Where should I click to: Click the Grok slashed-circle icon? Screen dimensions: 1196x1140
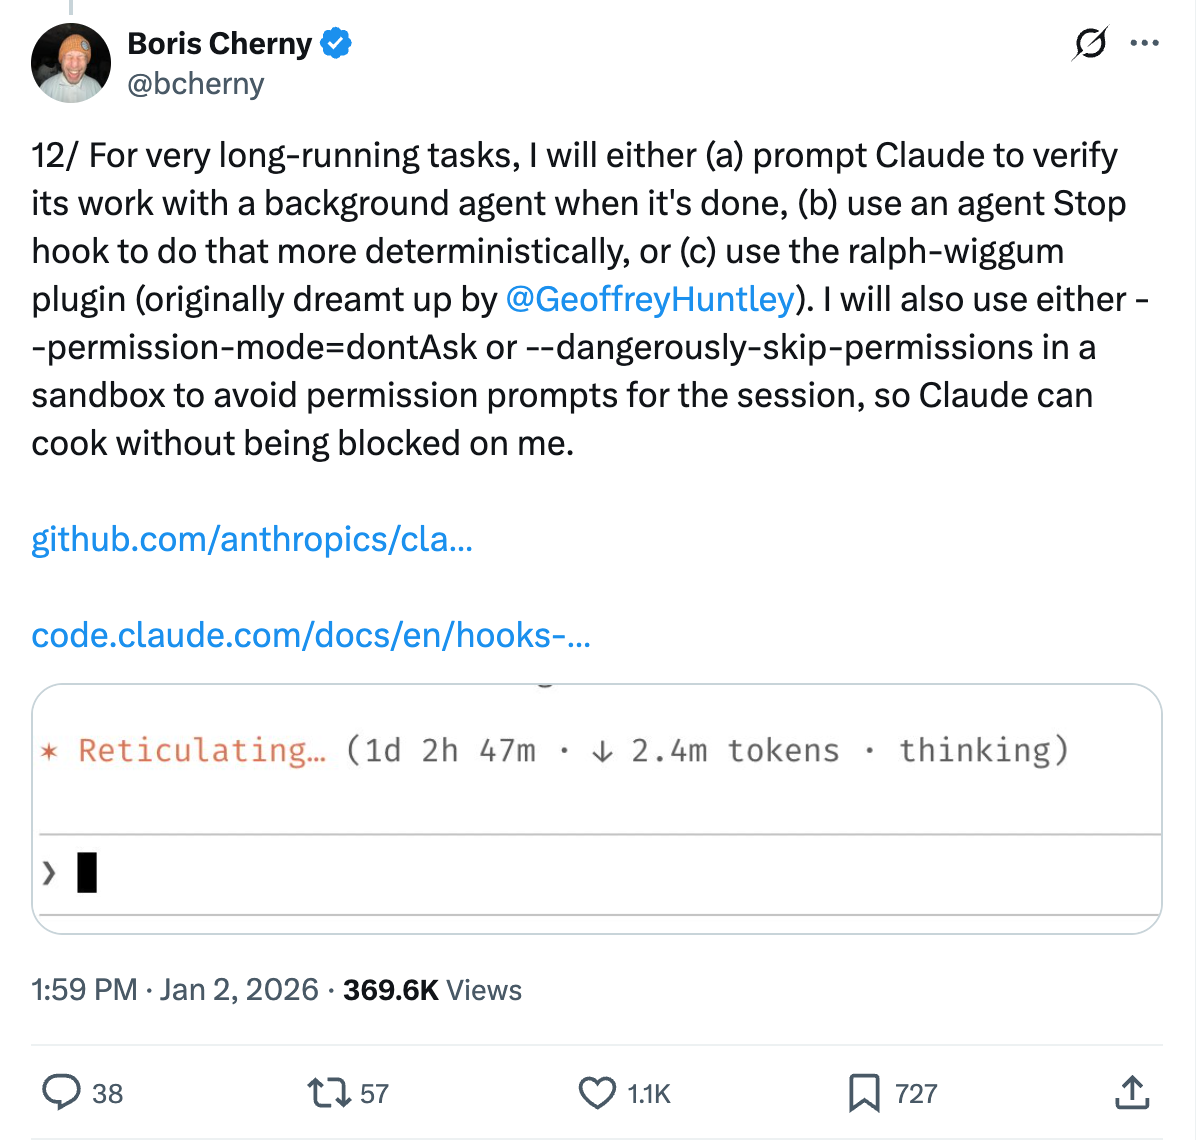pos(1089,44)
